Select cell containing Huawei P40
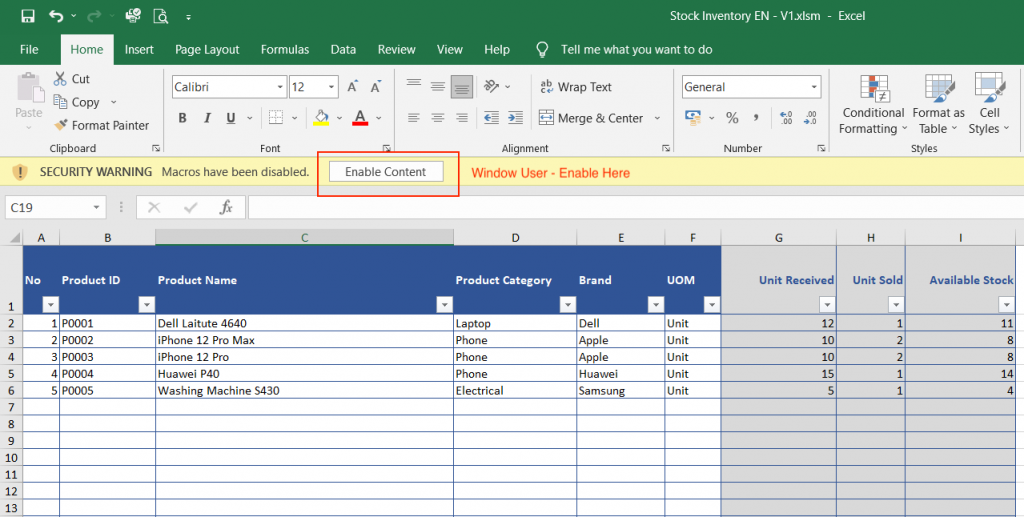Screen dimensions: 1024x517 click(304, 374)
